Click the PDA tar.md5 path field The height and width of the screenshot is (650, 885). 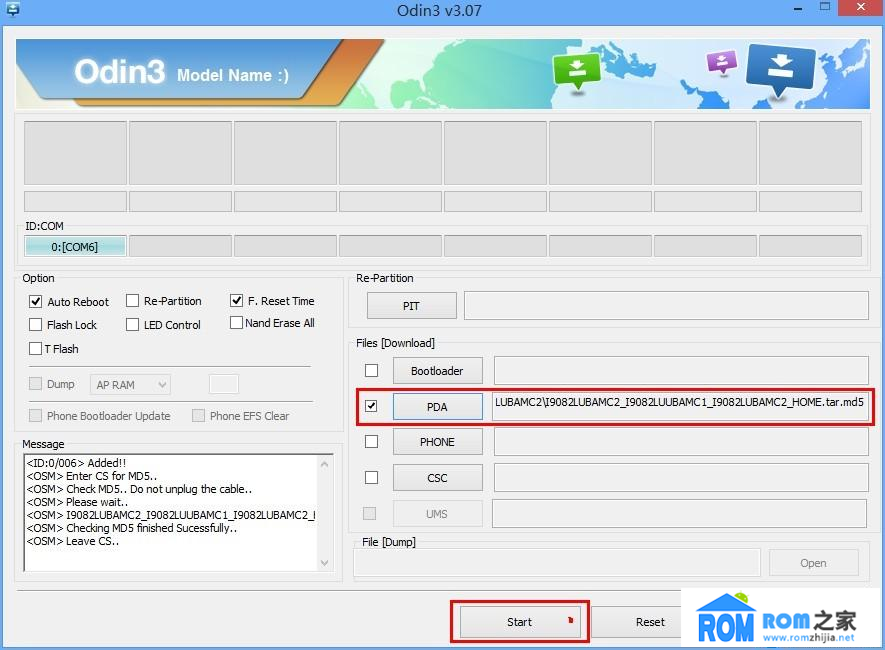[x=680, y=406]
